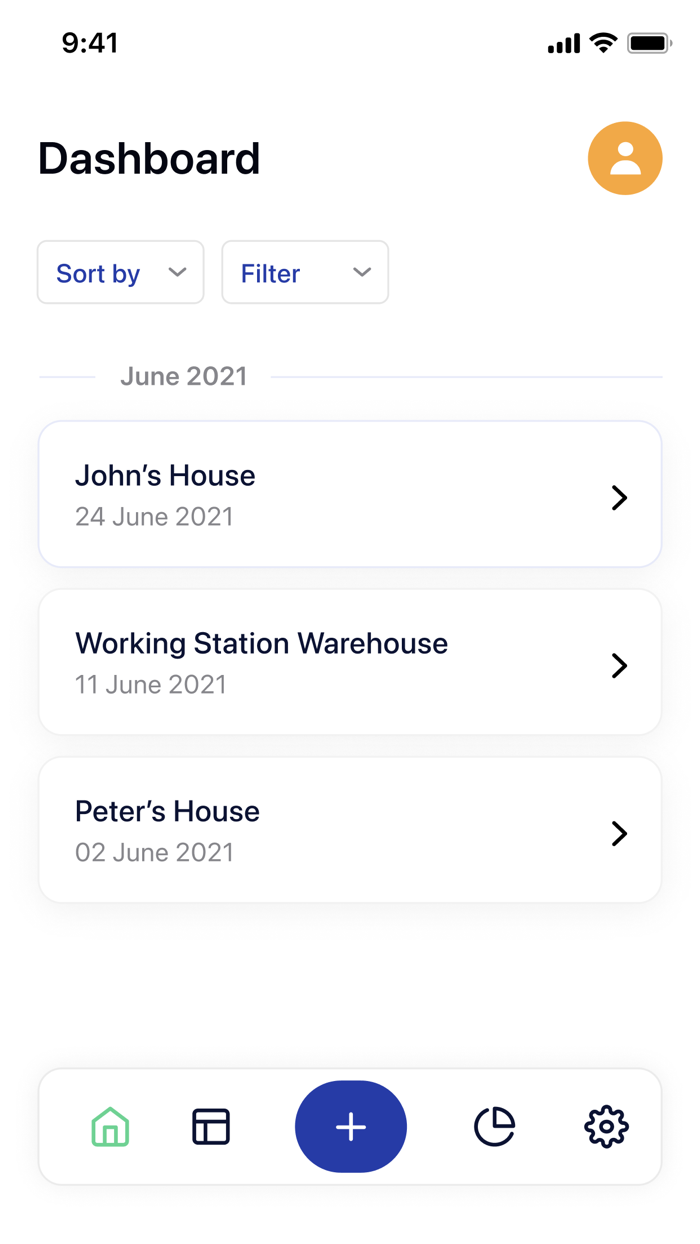The height and width of the screenshot is (1244, 700).
Task: Go to the Home tab icon
Action: (x=110, y=1127)
